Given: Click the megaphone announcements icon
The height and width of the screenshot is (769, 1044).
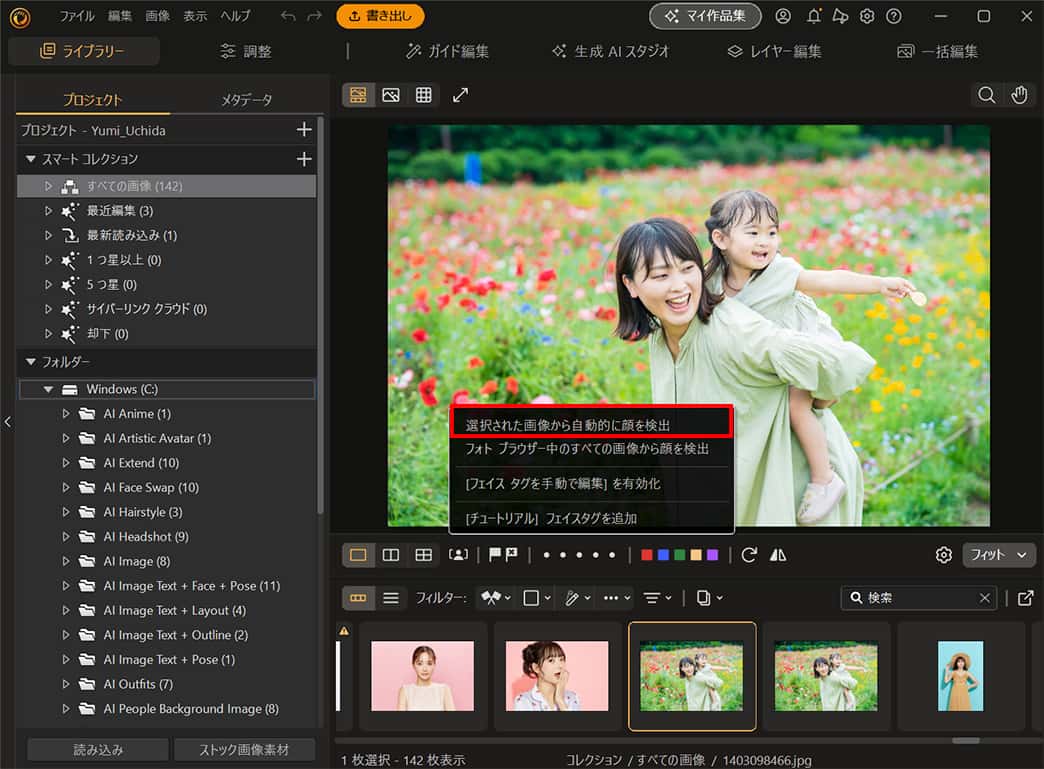Looking at the screenshot, I should pyautogui.click(x=840, y=16).
